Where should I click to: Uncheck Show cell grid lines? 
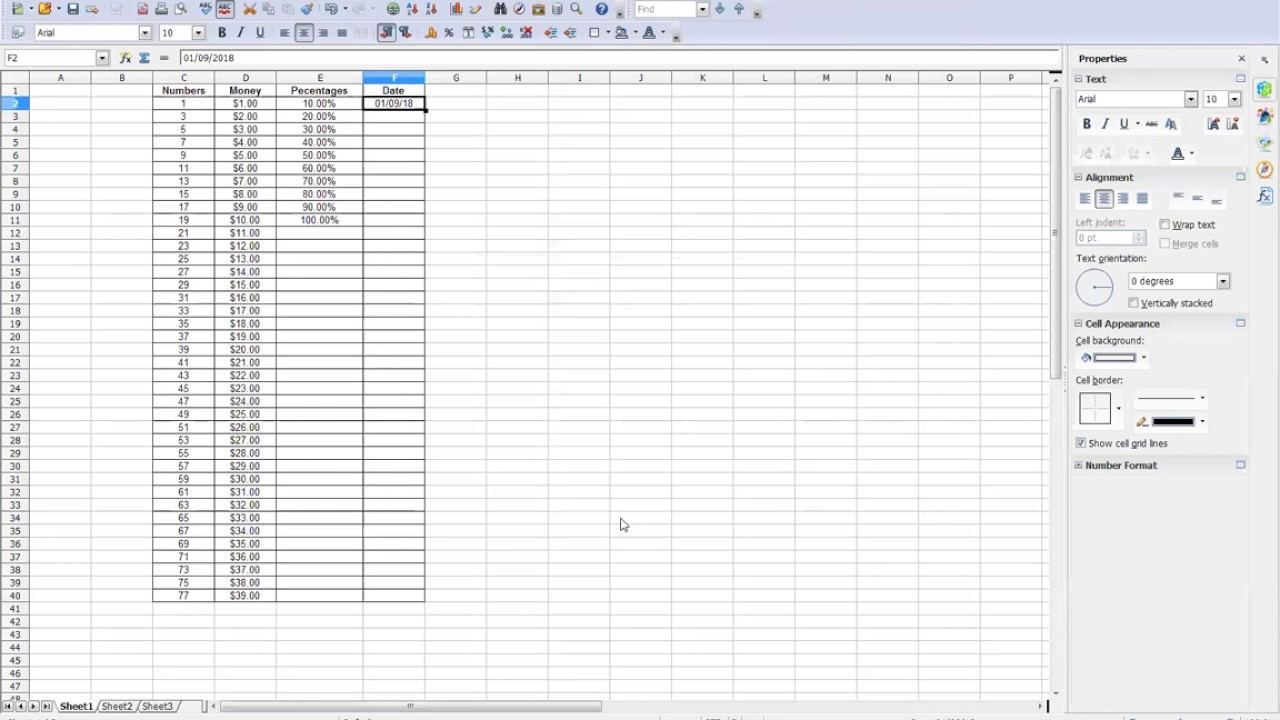(1081, 443)
